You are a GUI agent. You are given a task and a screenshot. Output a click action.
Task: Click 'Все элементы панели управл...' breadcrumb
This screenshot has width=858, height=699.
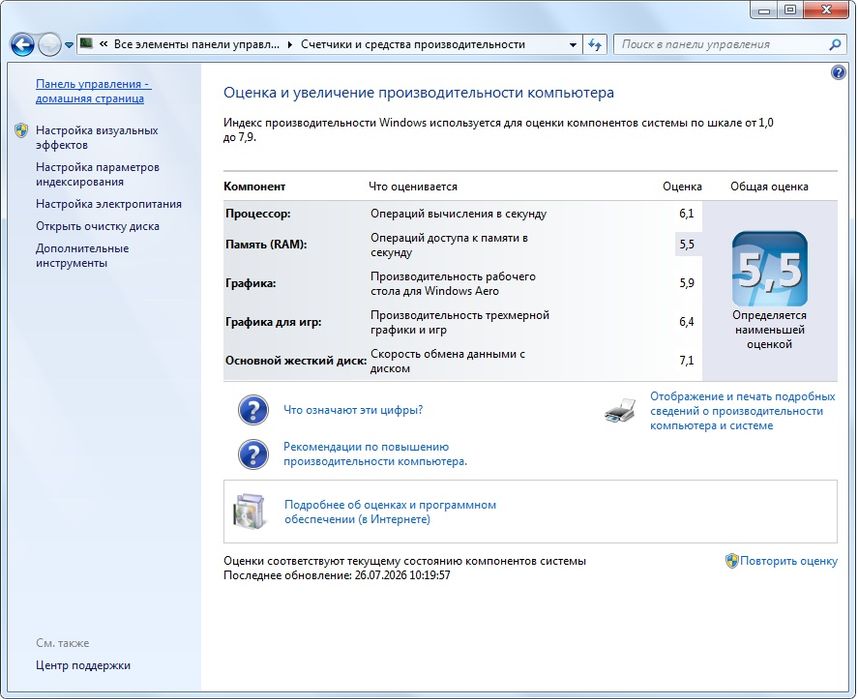tap(196, 44)
